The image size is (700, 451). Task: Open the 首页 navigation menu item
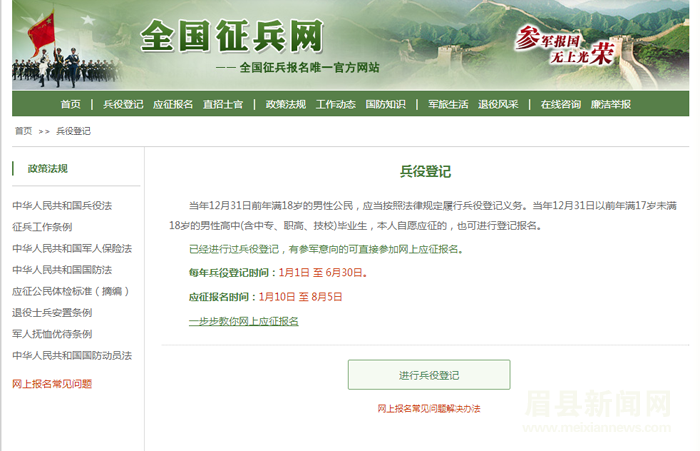tap(70, 104)
